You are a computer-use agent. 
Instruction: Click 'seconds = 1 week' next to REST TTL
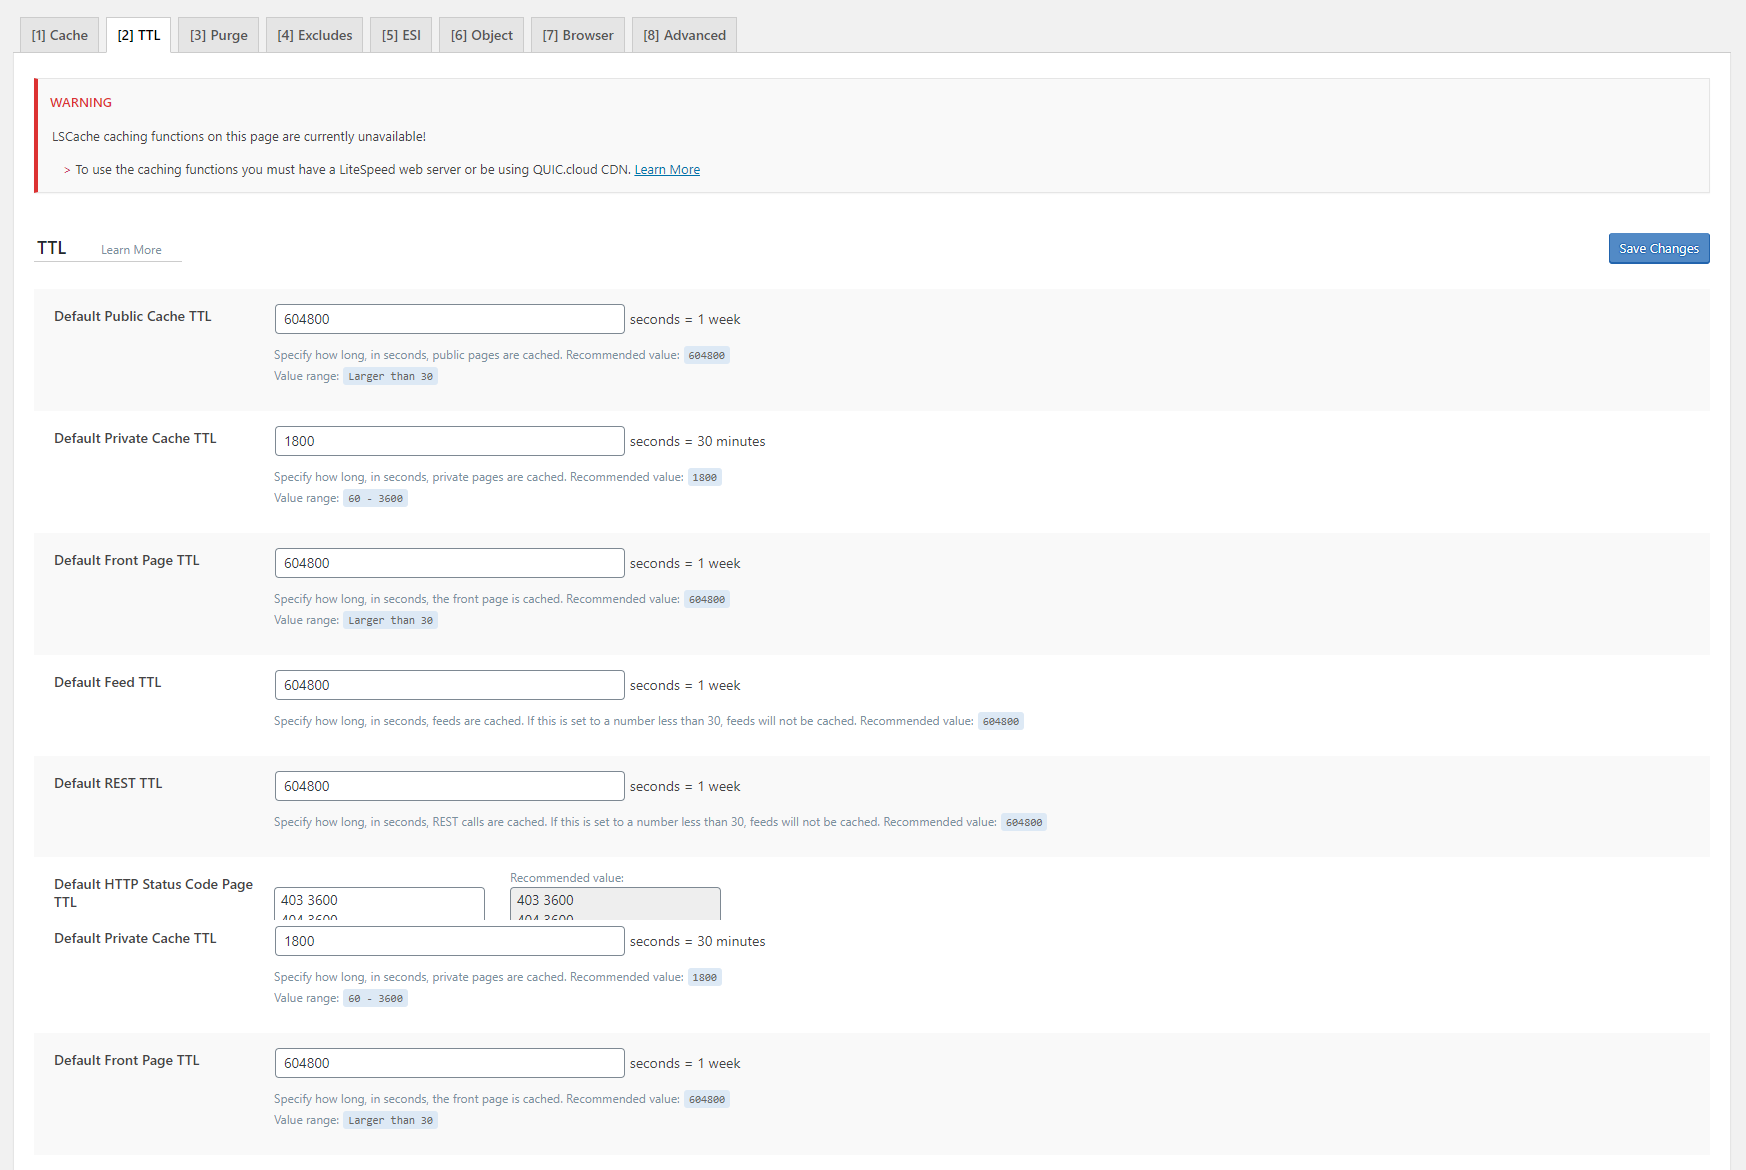pyautogui.click(x=685, y=786)
